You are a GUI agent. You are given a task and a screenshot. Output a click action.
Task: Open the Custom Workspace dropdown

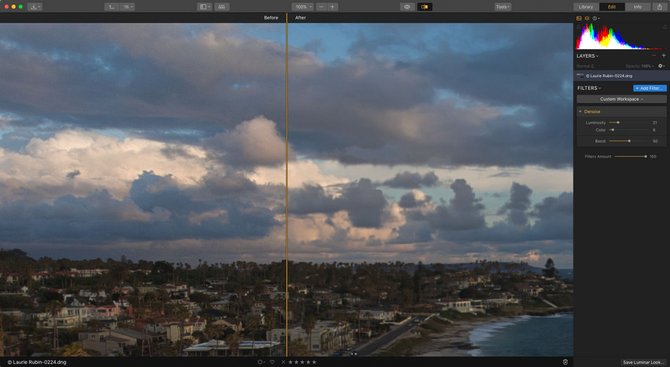coord(621,99)
